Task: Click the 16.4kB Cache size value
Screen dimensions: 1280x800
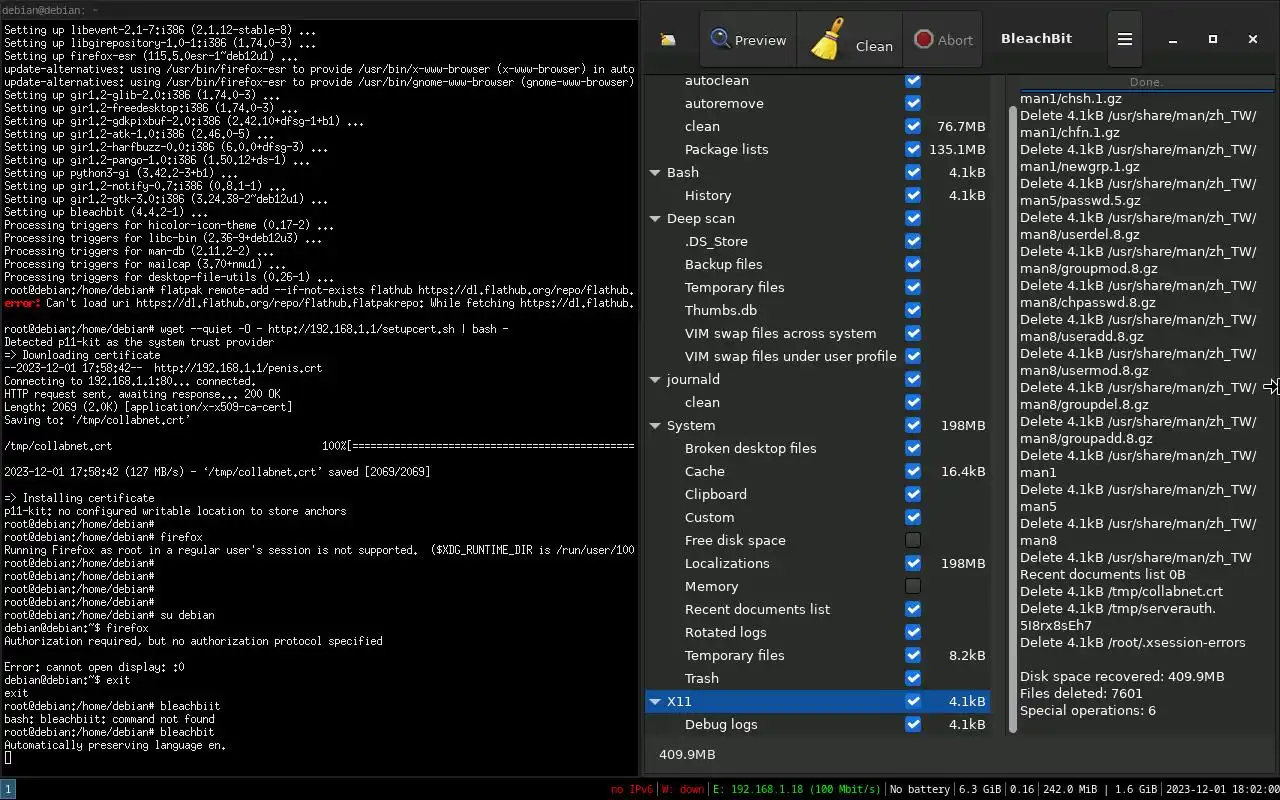Action: click(x=961, y=471)
